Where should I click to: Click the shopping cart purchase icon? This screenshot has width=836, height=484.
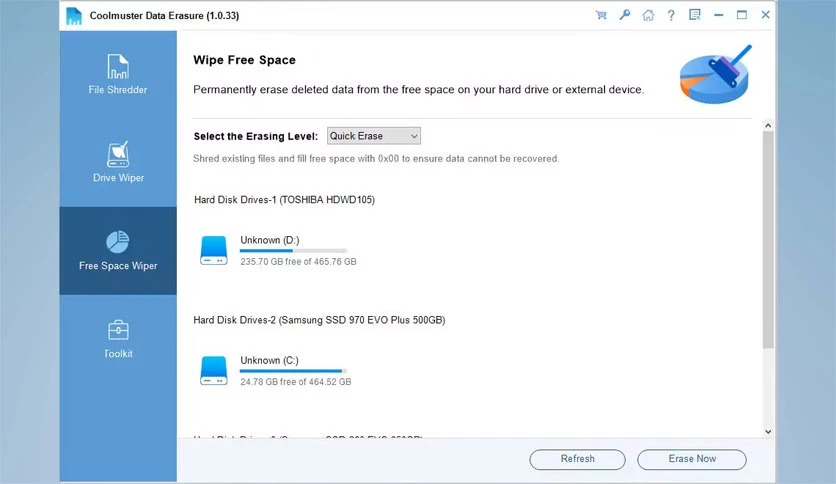point(601,15)
